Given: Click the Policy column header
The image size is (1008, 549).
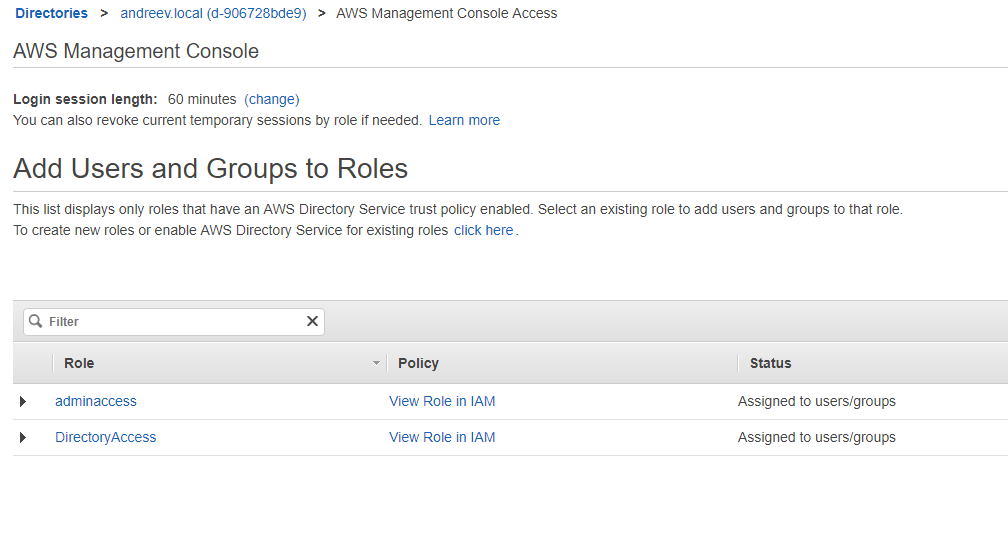Looking at the screenshot, I should tap(418, 363).
